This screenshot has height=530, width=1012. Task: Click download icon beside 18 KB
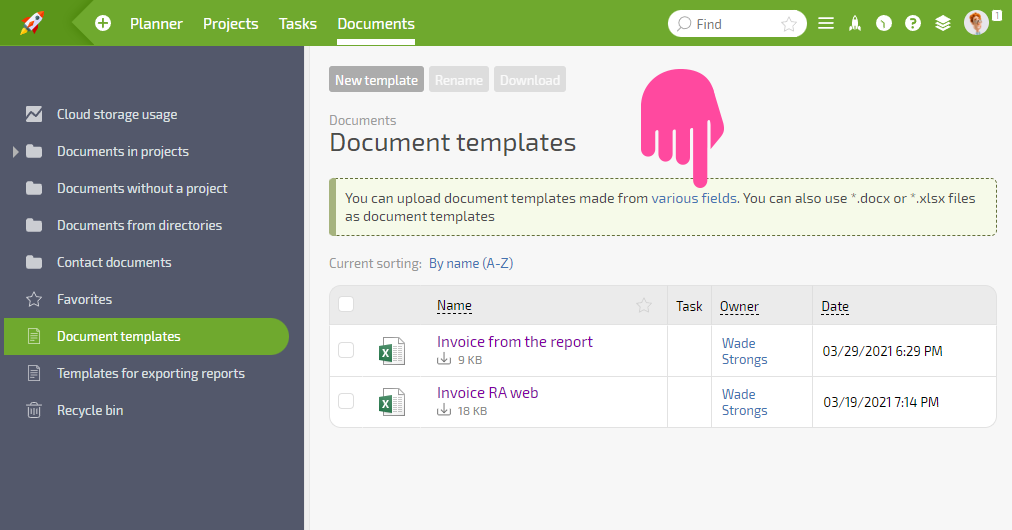(x=444, y=411)
